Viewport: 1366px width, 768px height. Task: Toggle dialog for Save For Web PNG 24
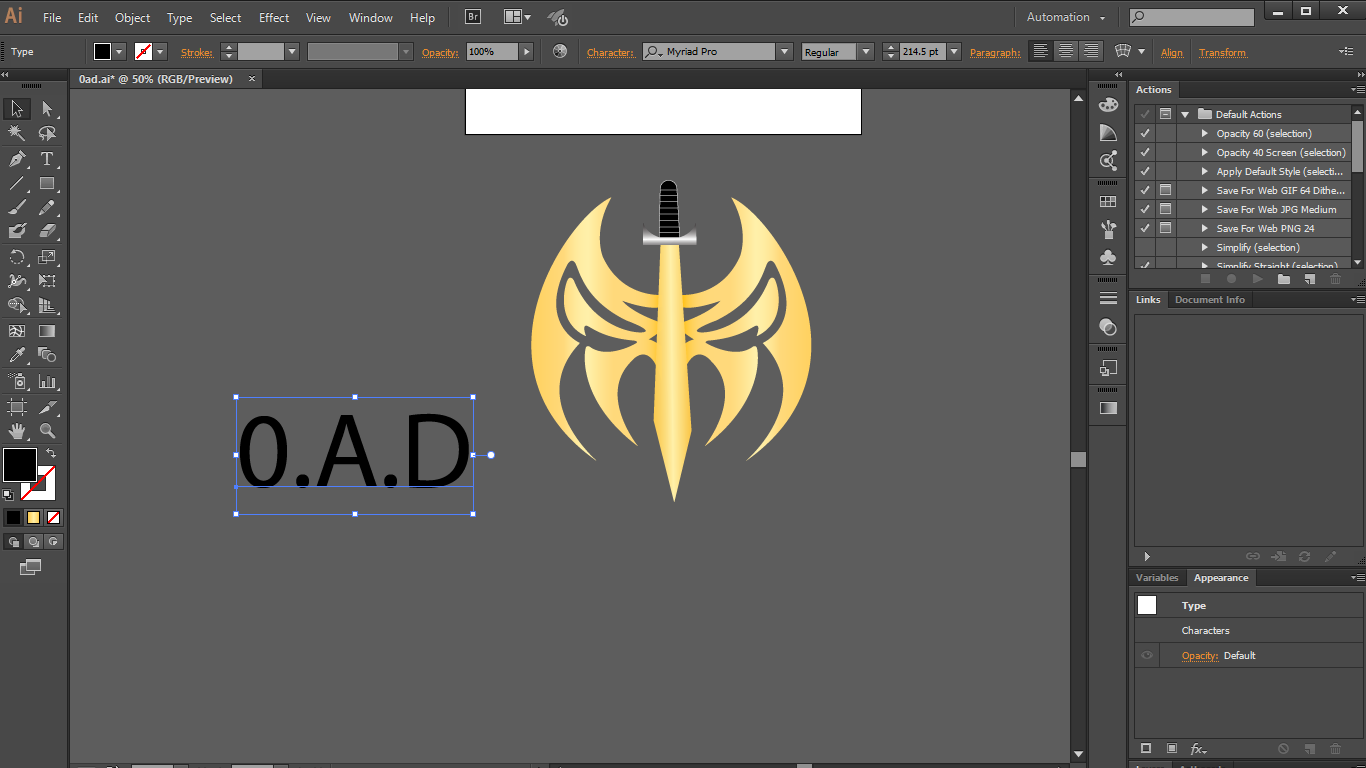click(1165, 229)
